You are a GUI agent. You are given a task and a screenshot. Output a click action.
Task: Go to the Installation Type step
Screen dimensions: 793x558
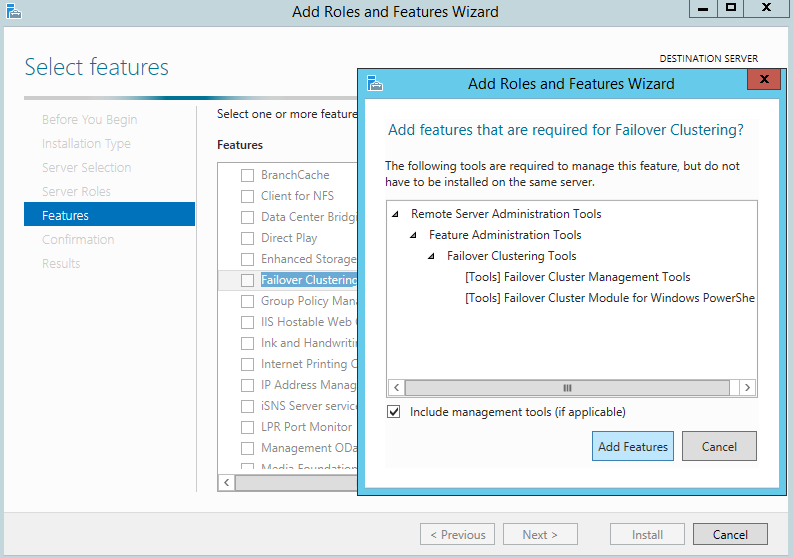(86, 144)
